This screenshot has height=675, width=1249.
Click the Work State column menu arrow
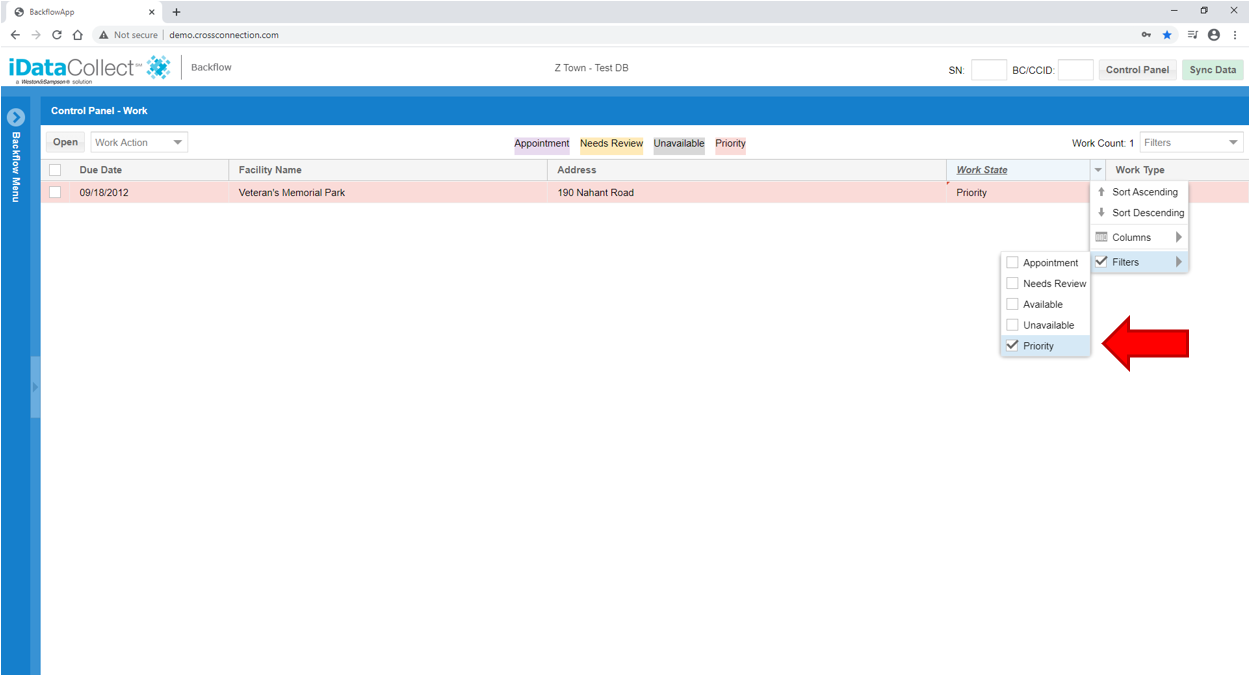[1098, 170]
